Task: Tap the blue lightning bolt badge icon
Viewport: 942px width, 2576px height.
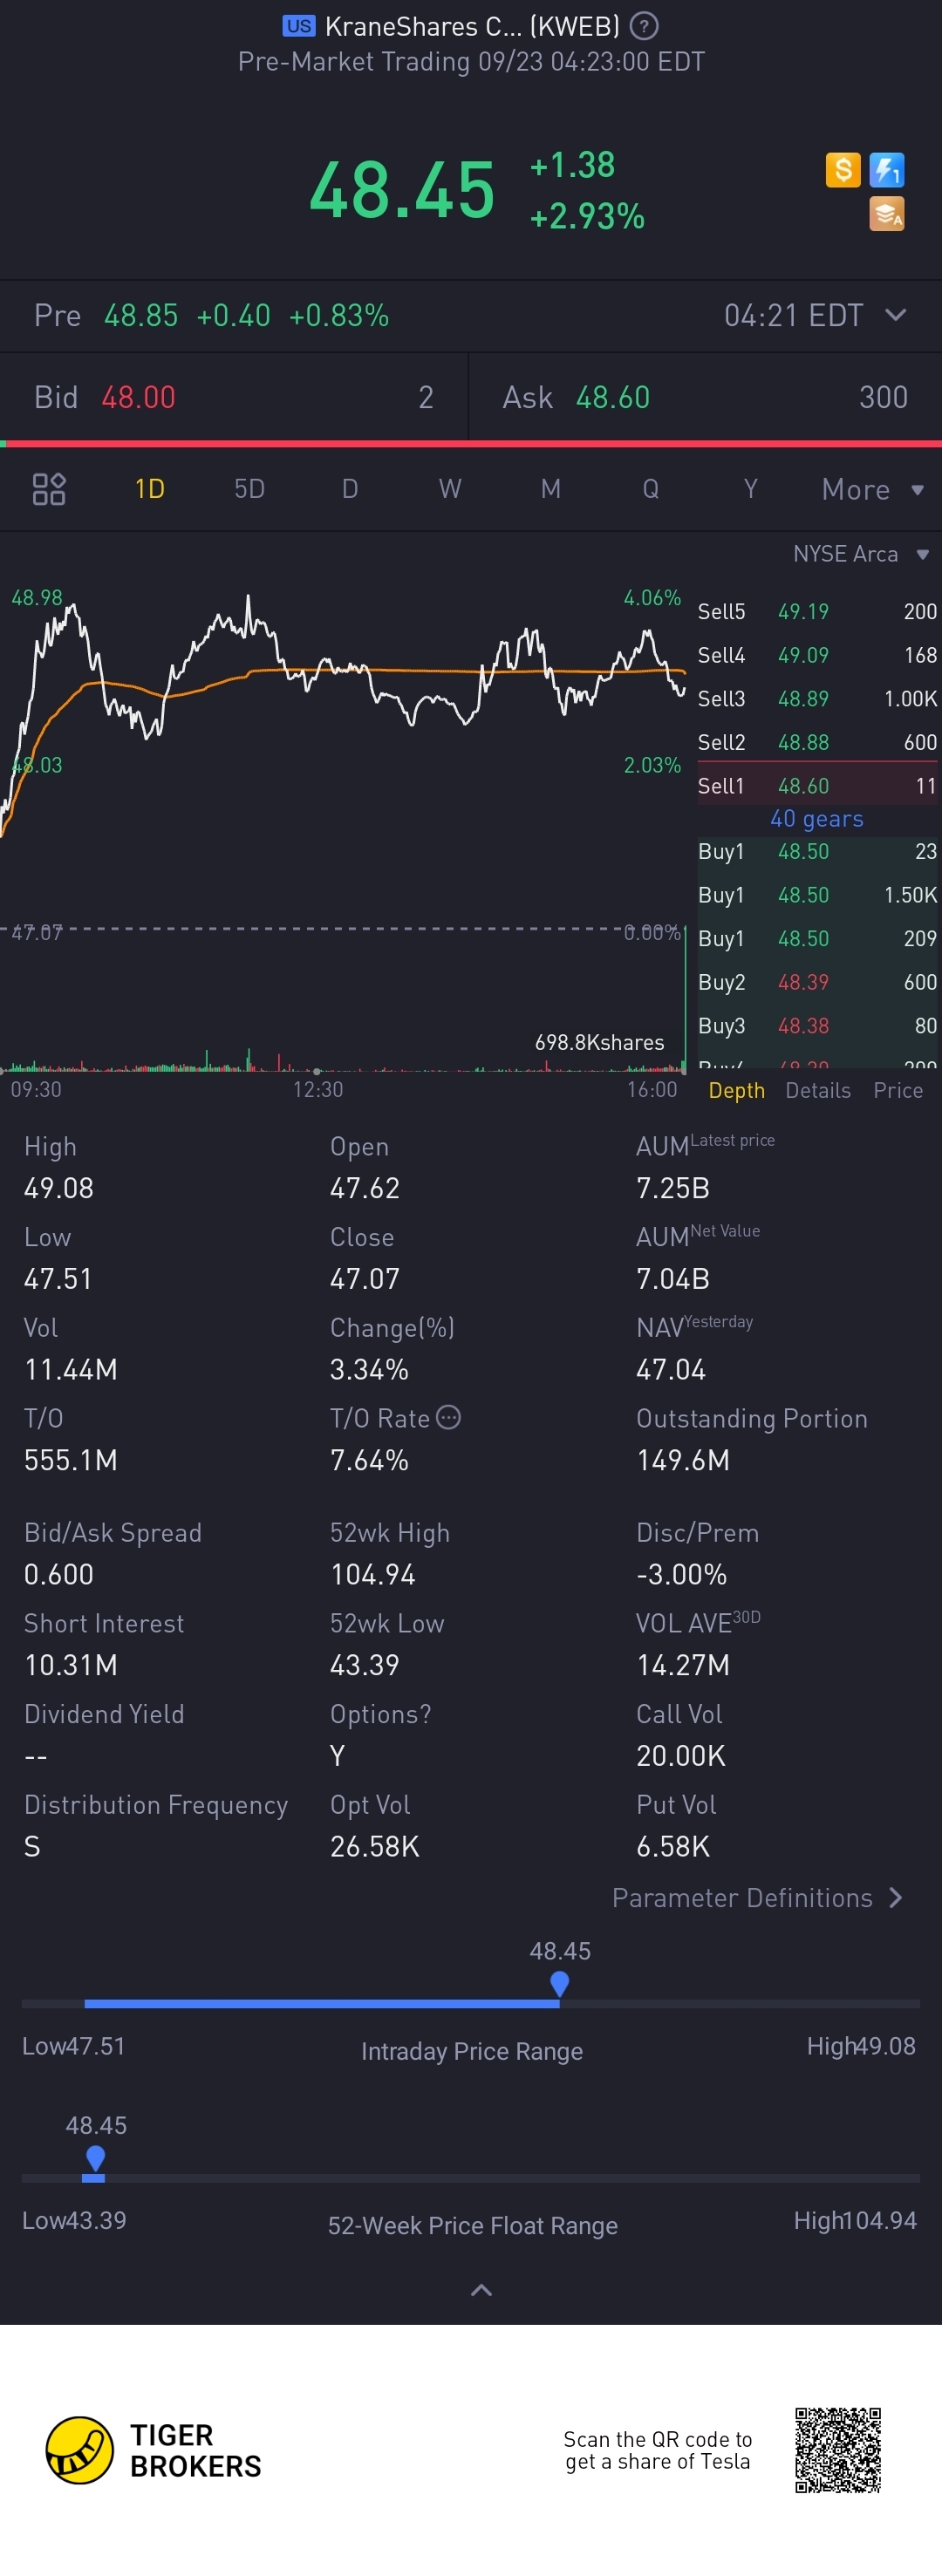Action: (x=887, y=170)
